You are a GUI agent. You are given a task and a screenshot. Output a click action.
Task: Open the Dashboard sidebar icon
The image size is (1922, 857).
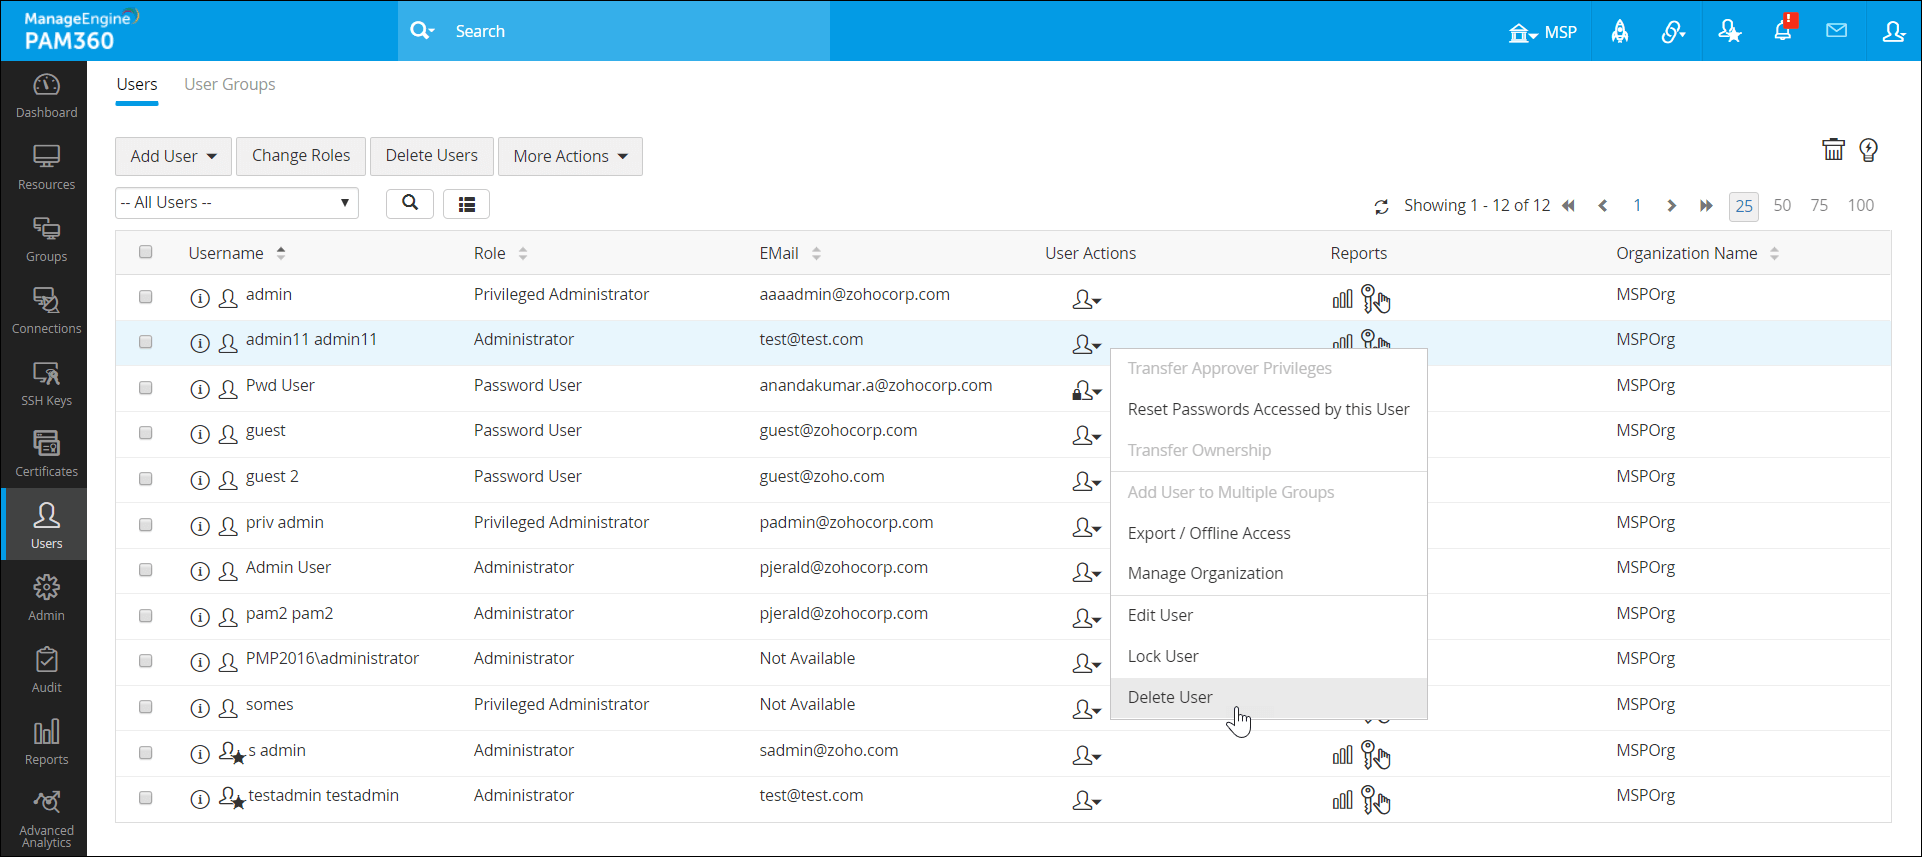click(x=46, y=96)
